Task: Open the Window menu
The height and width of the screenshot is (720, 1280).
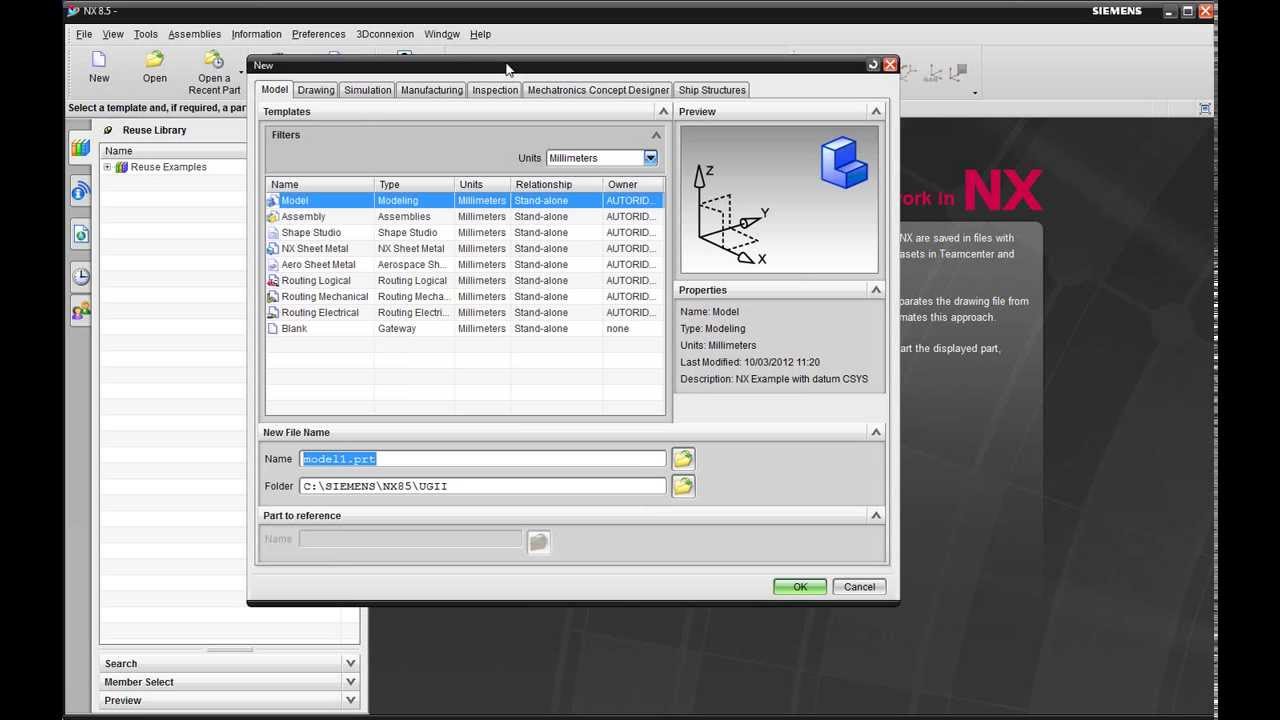Action: tap(442, 34)
